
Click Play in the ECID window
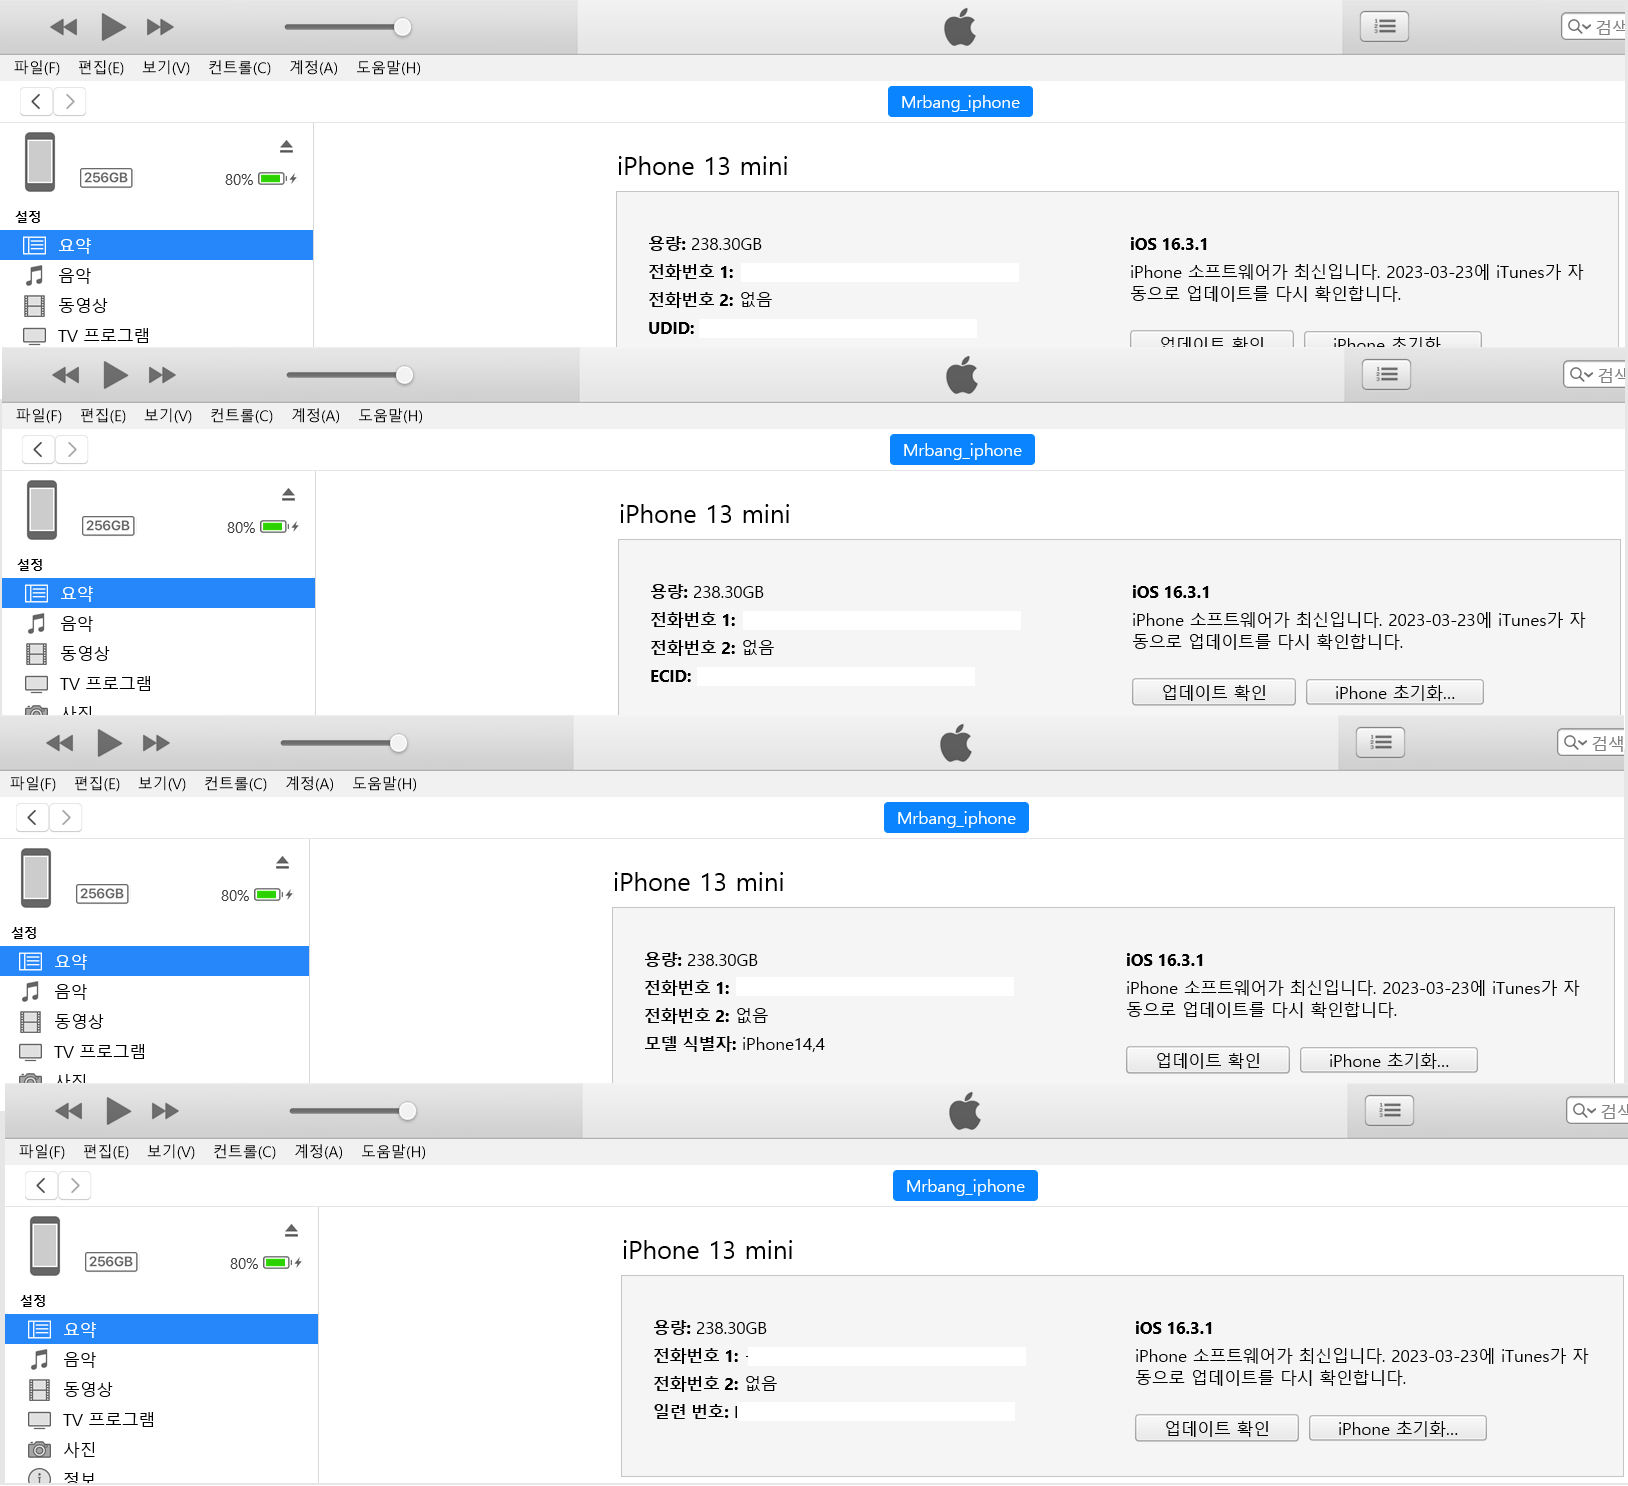[116, 375]
